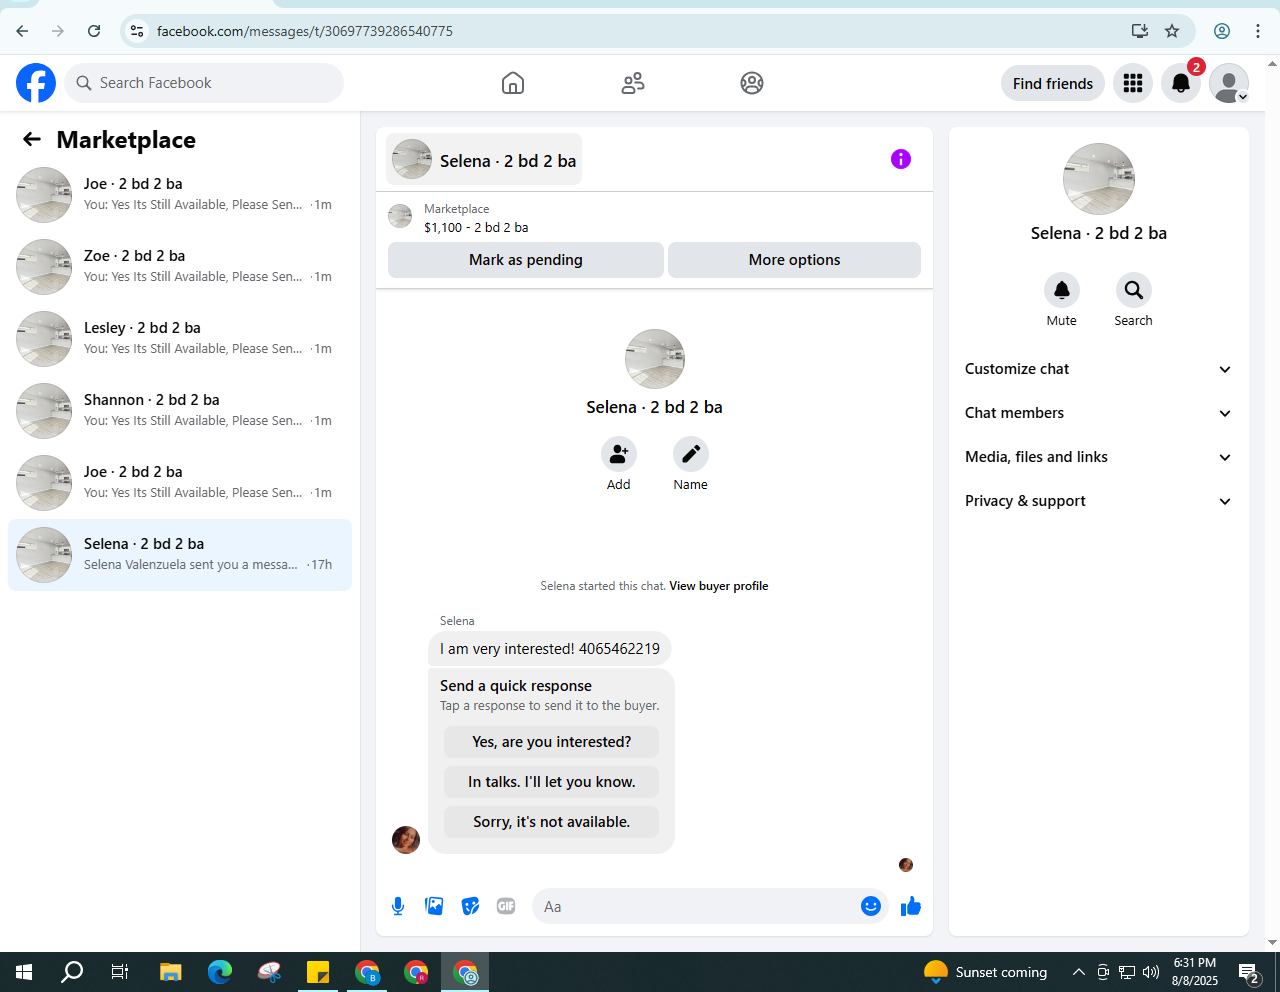Open the emoji picker smiley icon
This screenshot has height=992, width=1280.
[x=871, y=906]
